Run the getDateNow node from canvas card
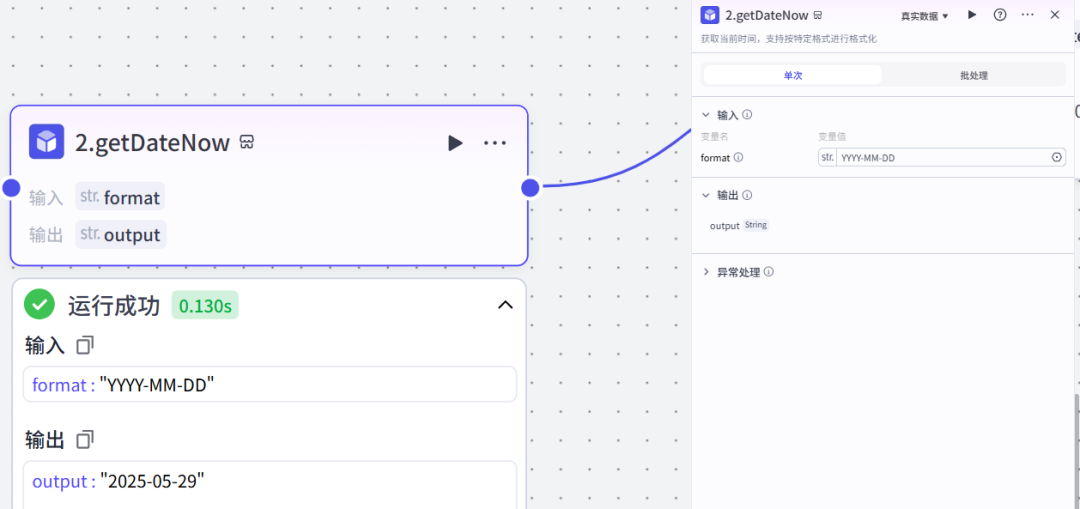 pos(455,143)
